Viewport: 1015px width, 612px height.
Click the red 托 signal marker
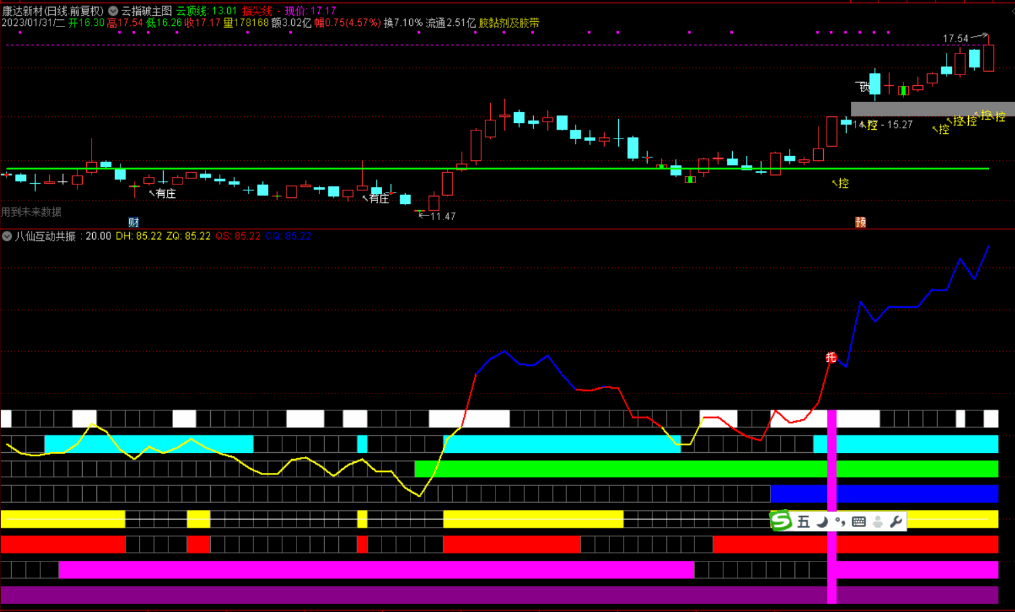831,357
